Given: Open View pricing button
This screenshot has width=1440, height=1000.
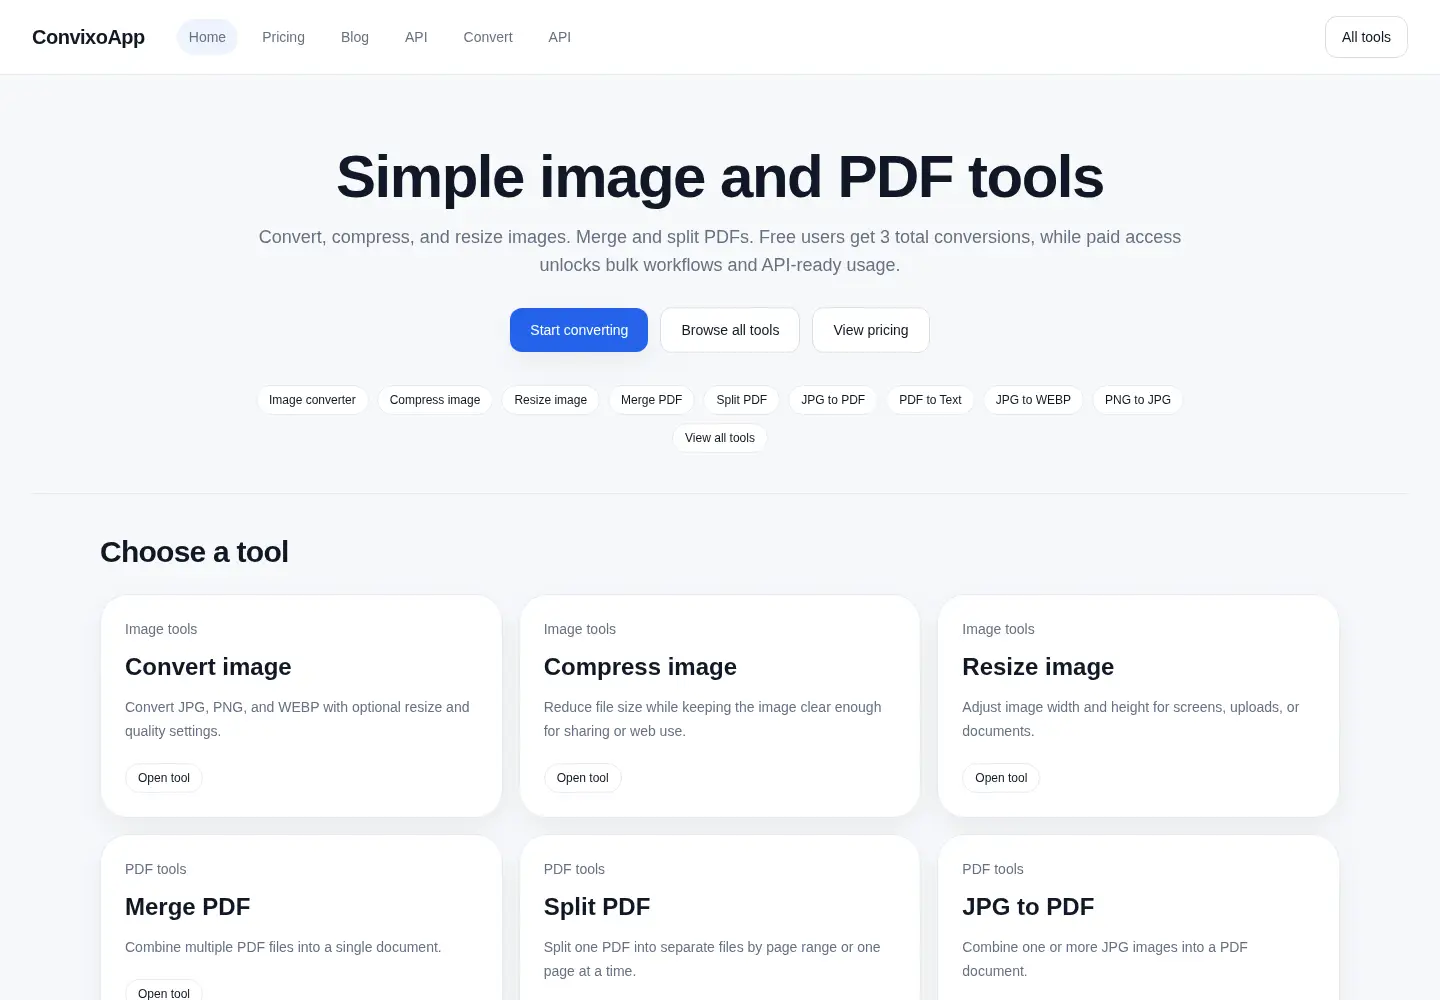Looking at the screenshot, I should 871,330.
